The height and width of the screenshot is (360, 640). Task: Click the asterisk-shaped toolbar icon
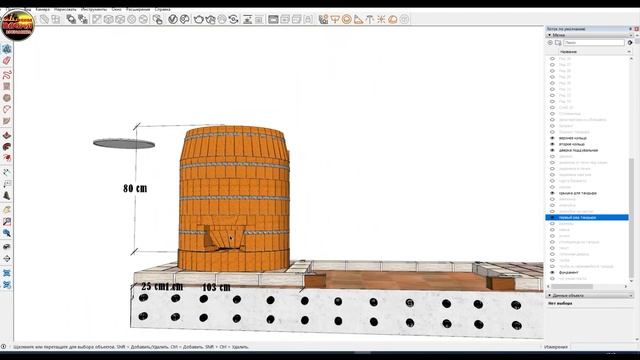pyautogui.click(x=381, y=19)
